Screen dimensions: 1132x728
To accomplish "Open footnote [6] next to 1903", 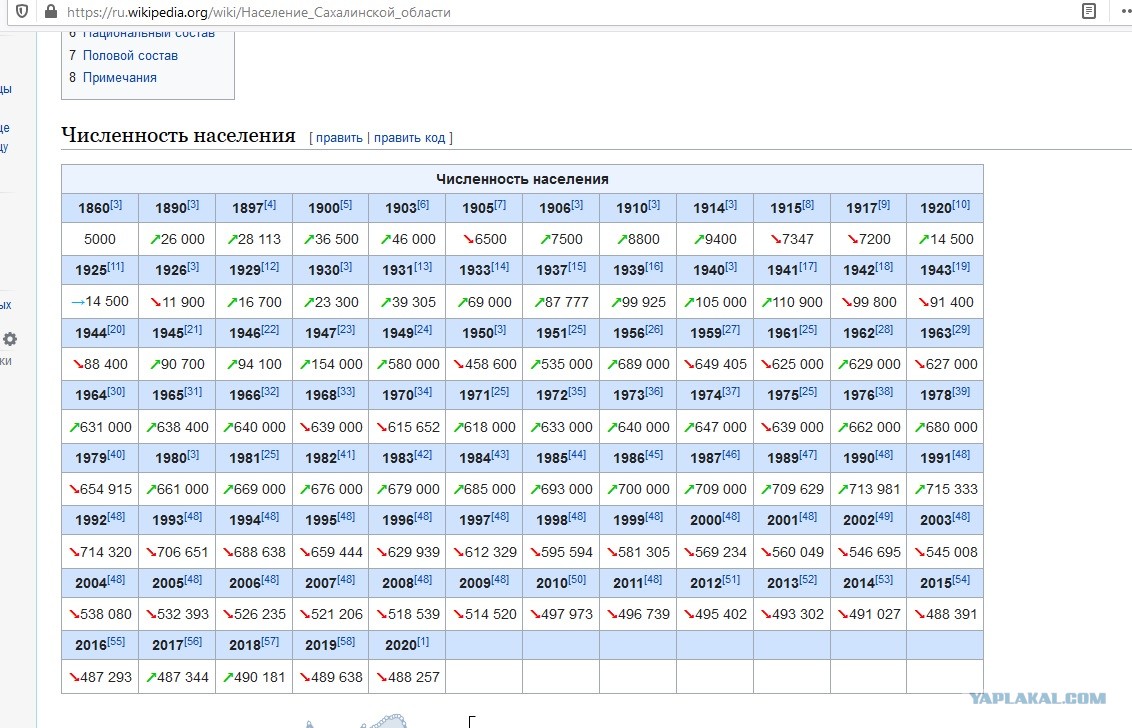I will [x=423, y=204].
